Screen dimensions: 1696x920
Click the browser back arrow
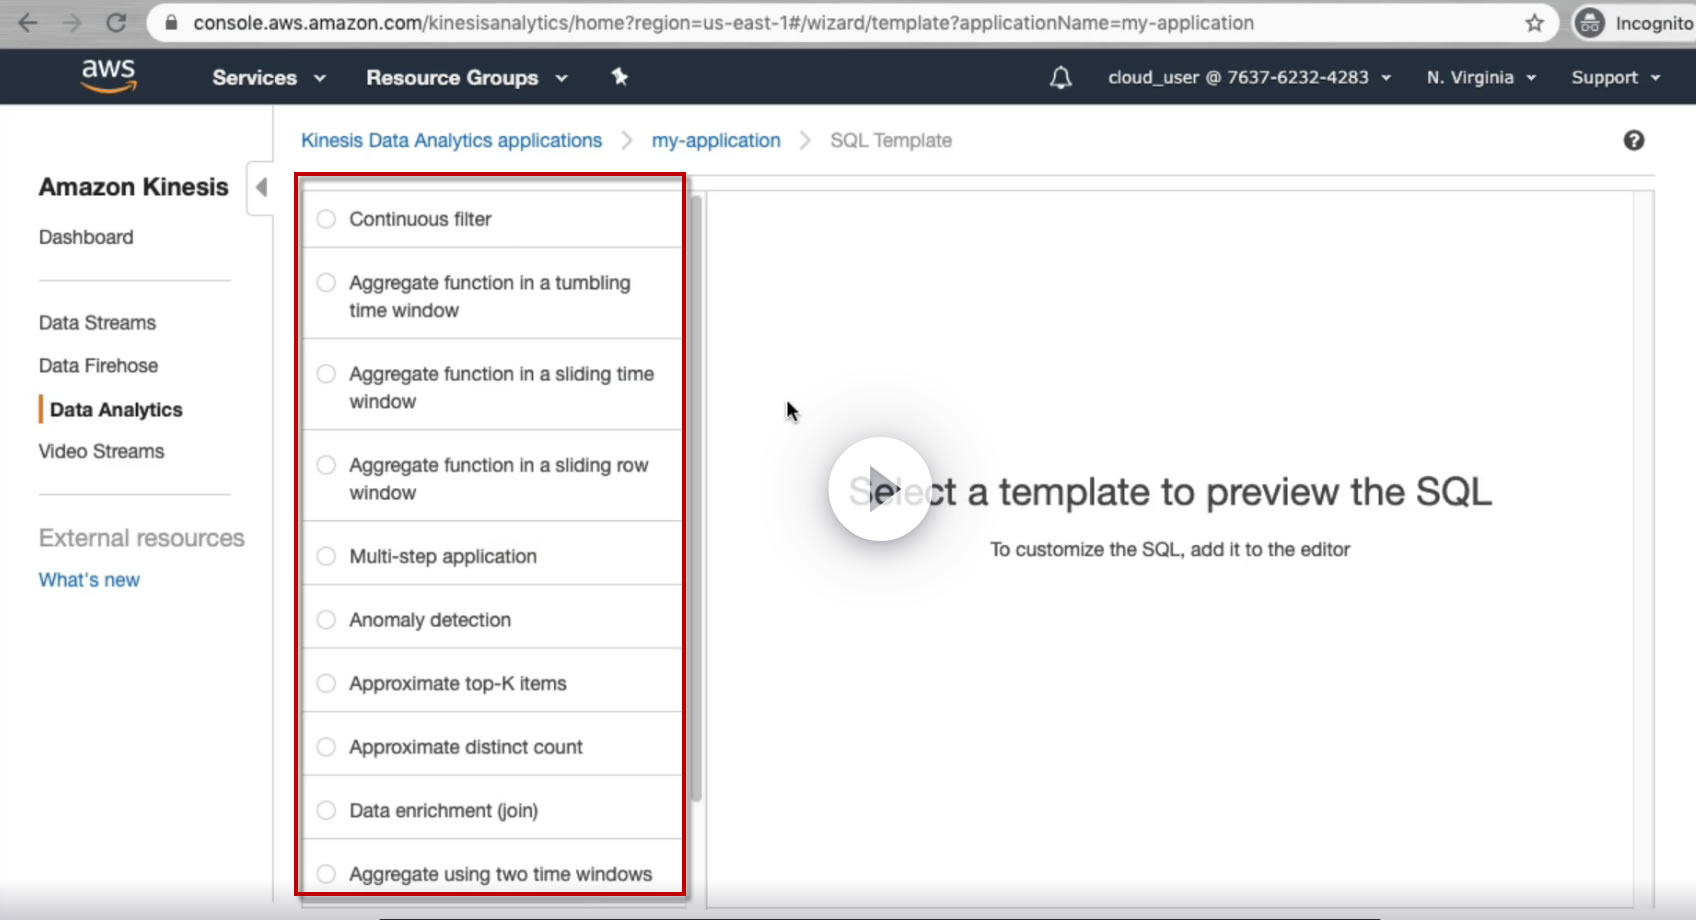28,23
